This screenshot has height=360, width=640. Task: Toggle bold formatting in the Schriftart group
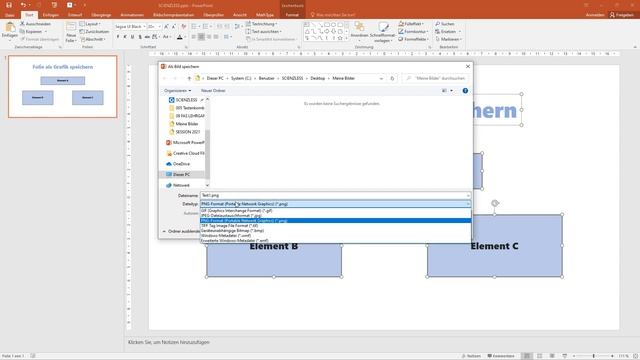coord(118,37)
